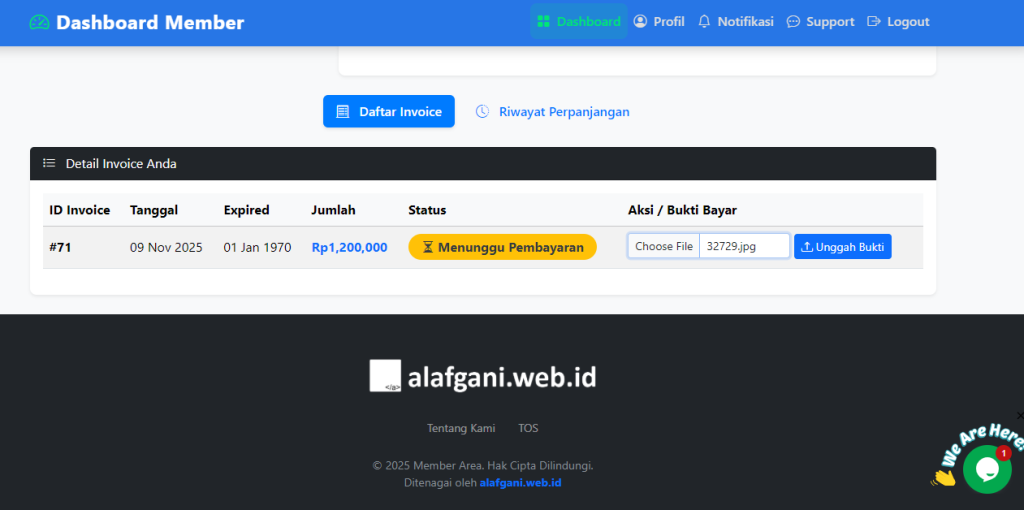Open the Tentang Kami footer link
The width and height of the screenshot is (1024, 510).
coord(461,428)
